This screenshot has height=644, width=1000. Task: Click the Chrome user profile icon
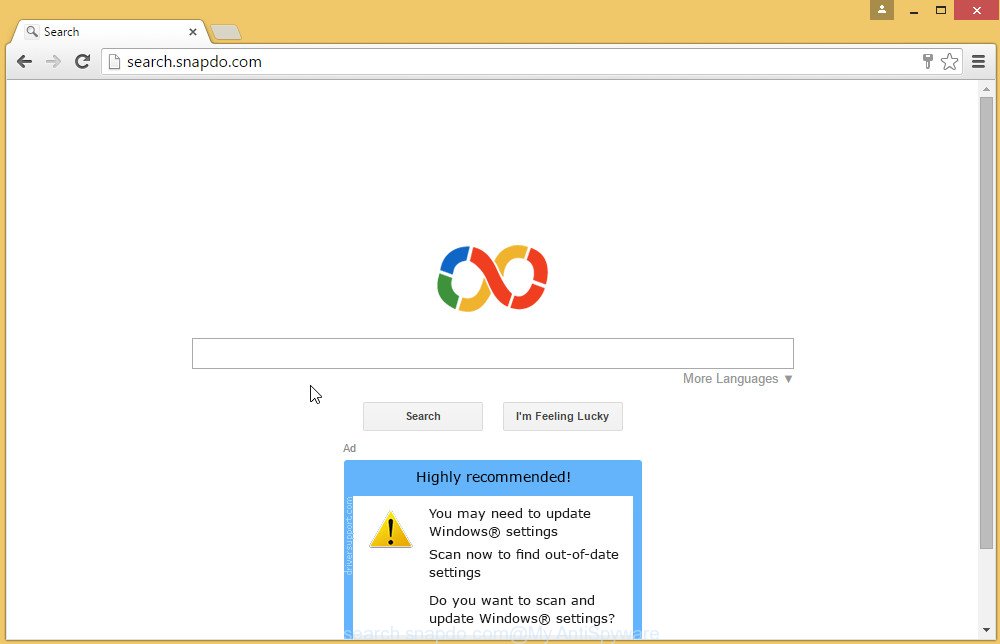(882, 10)
